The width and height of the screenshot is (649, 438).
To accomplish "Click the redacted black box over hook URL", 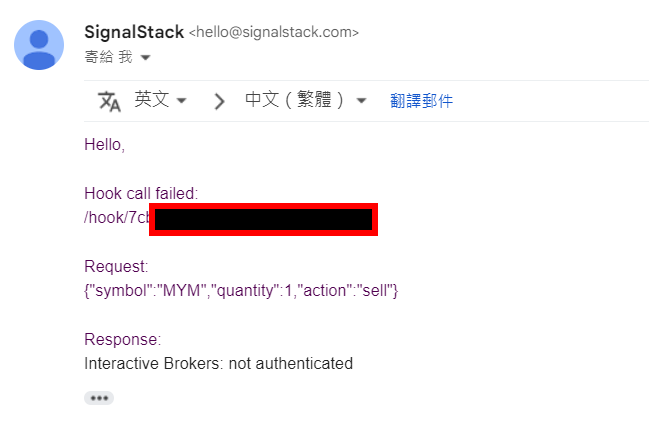I will (x=263, y=219).
